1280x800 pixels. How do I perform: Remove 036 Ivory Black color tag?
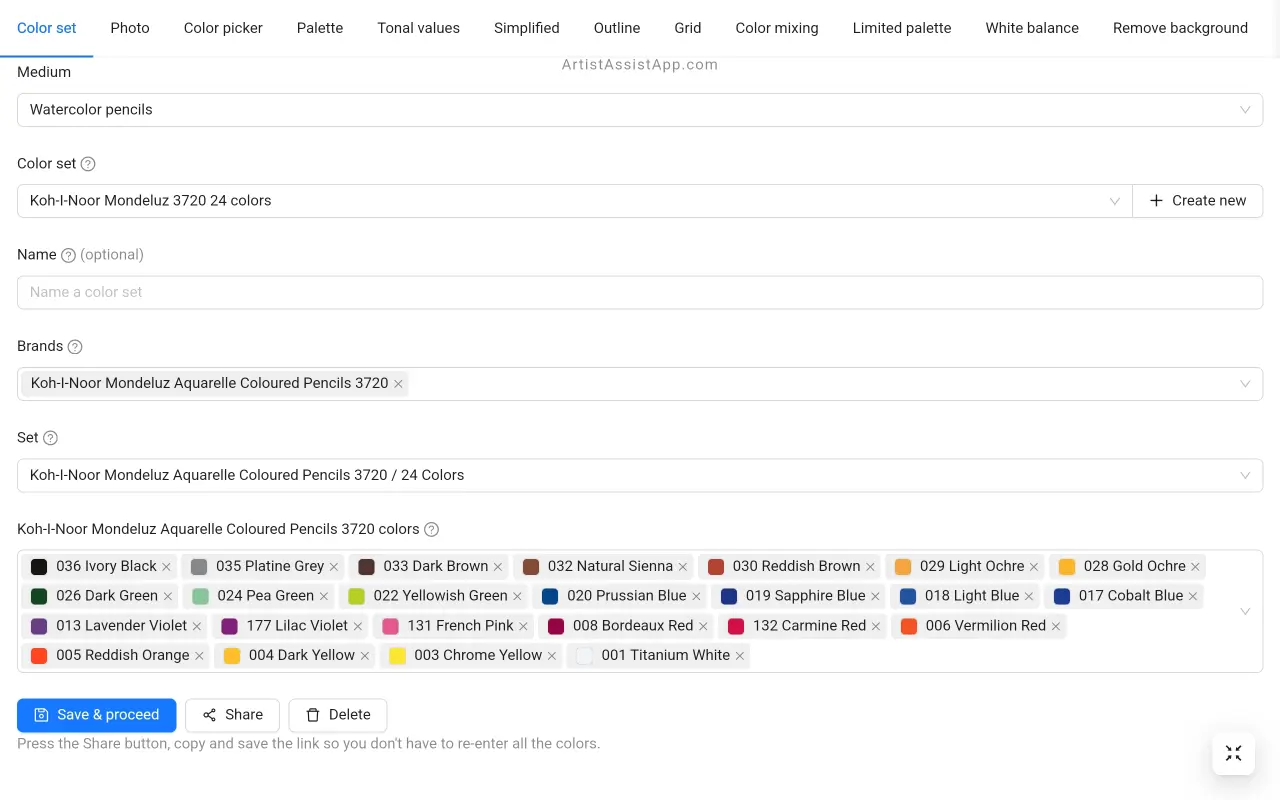pyautogui.click(x=167, y=567)
